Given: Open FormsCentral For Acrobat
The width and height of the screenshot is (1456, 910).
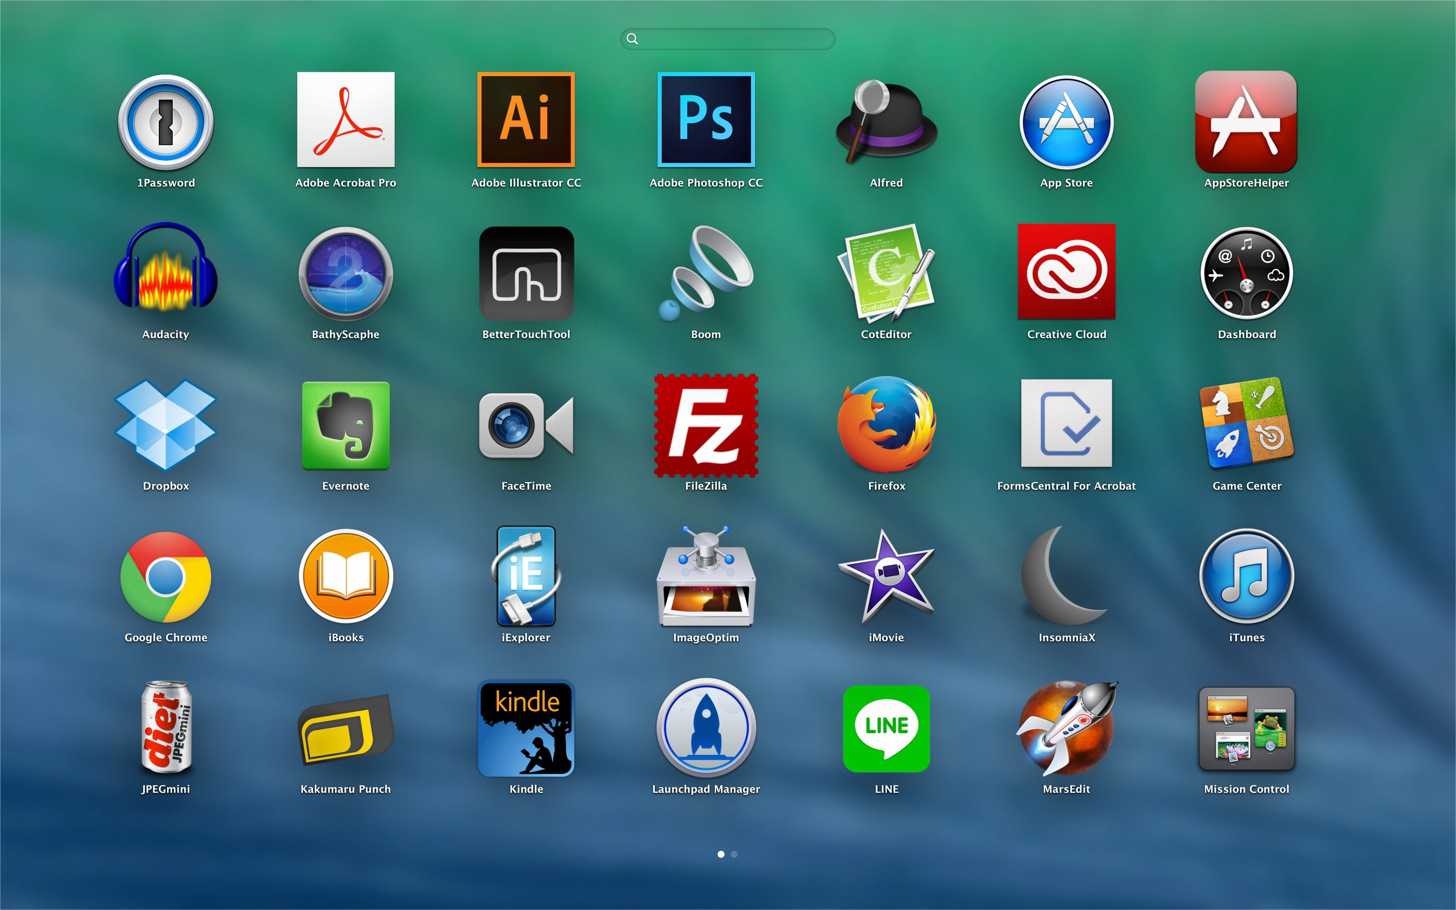Looking at the screenshot, I should tap(1066, 423).
